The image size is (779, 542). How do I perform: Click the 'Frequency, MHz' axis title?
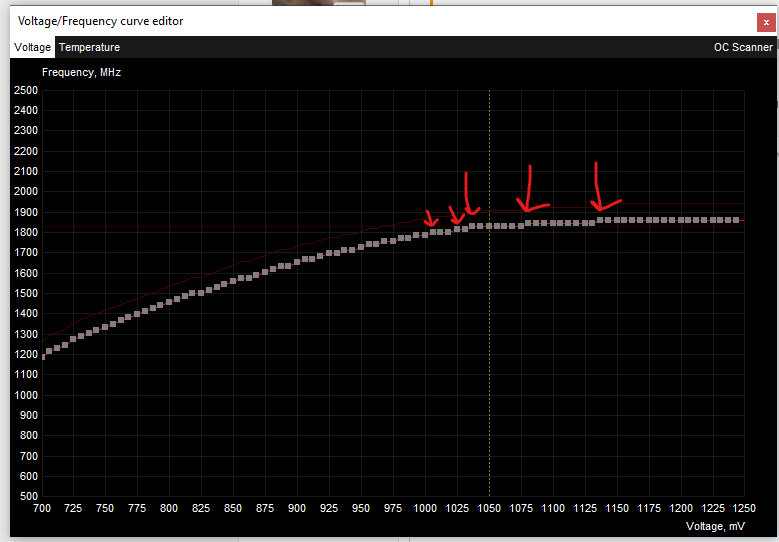pos(81,73)
